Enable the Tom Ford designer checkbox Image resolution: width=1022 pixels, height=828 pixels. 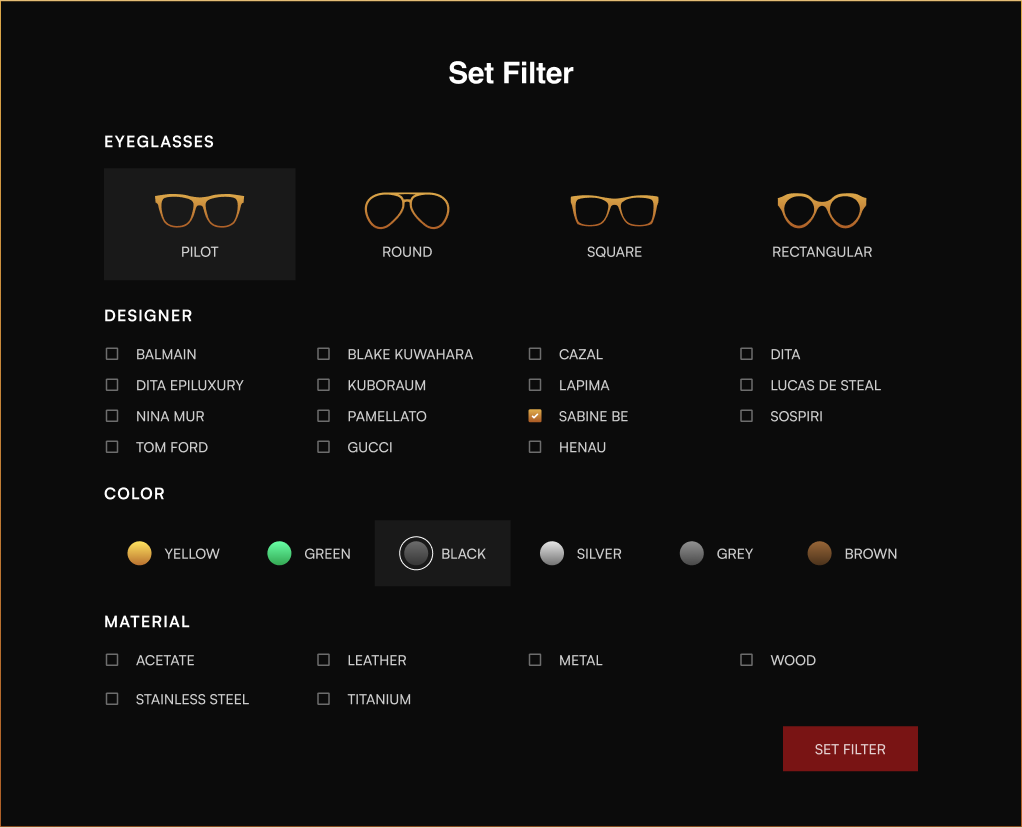point(112,447)
